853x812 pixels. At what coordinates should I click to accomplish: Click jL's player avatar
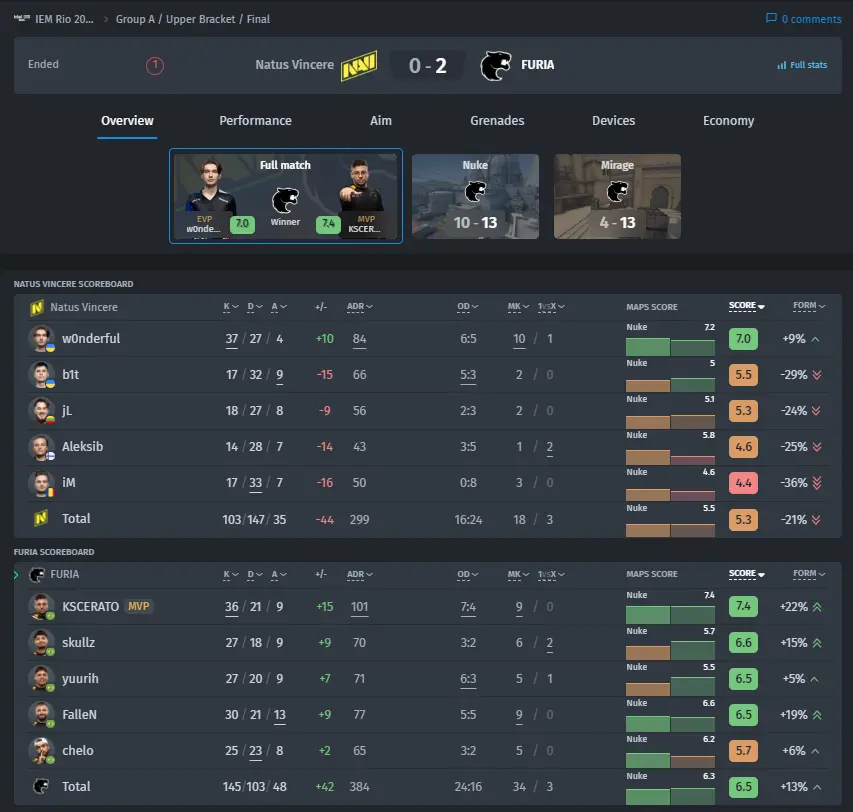(41, 410)
